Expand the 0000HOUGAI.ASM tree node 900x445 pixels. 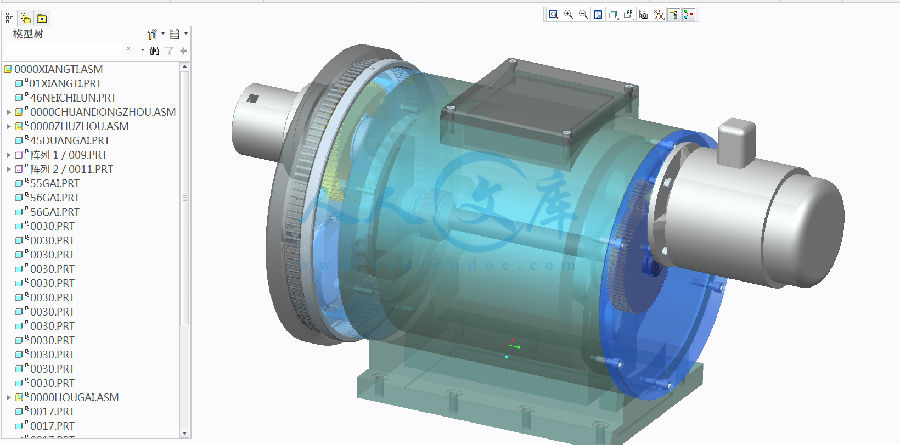click(9, 397)
